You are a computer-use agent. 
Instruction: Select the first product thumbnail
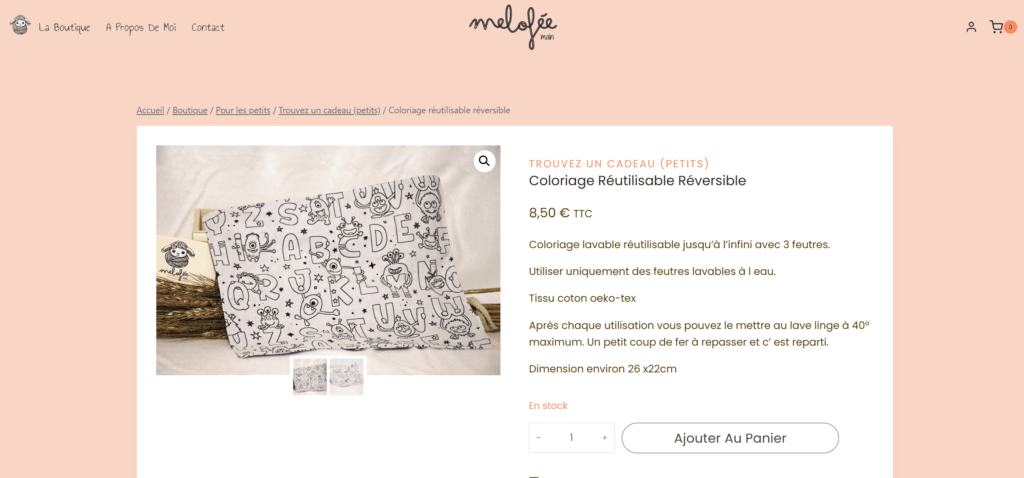(310, 377)
